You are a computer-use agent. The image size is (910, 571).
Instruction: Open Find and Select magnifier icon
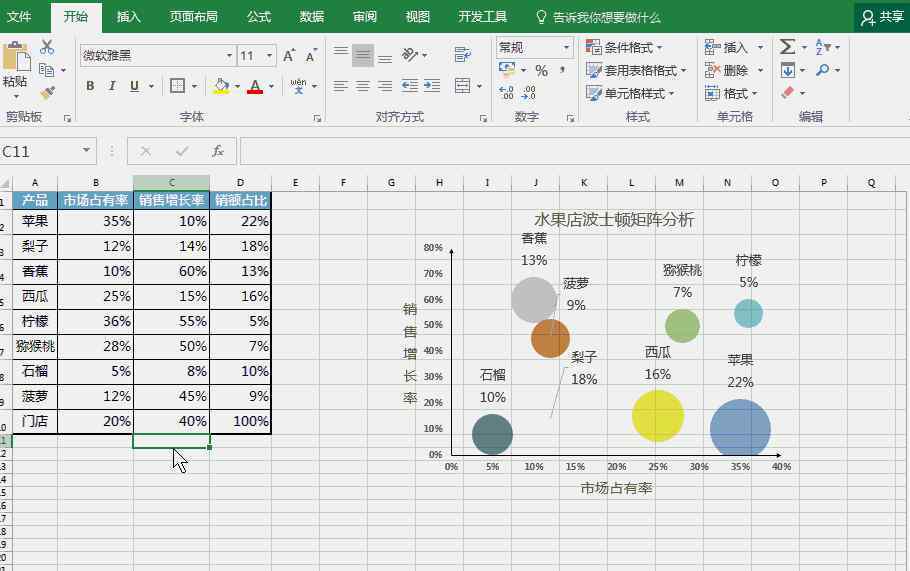(822, 70)
